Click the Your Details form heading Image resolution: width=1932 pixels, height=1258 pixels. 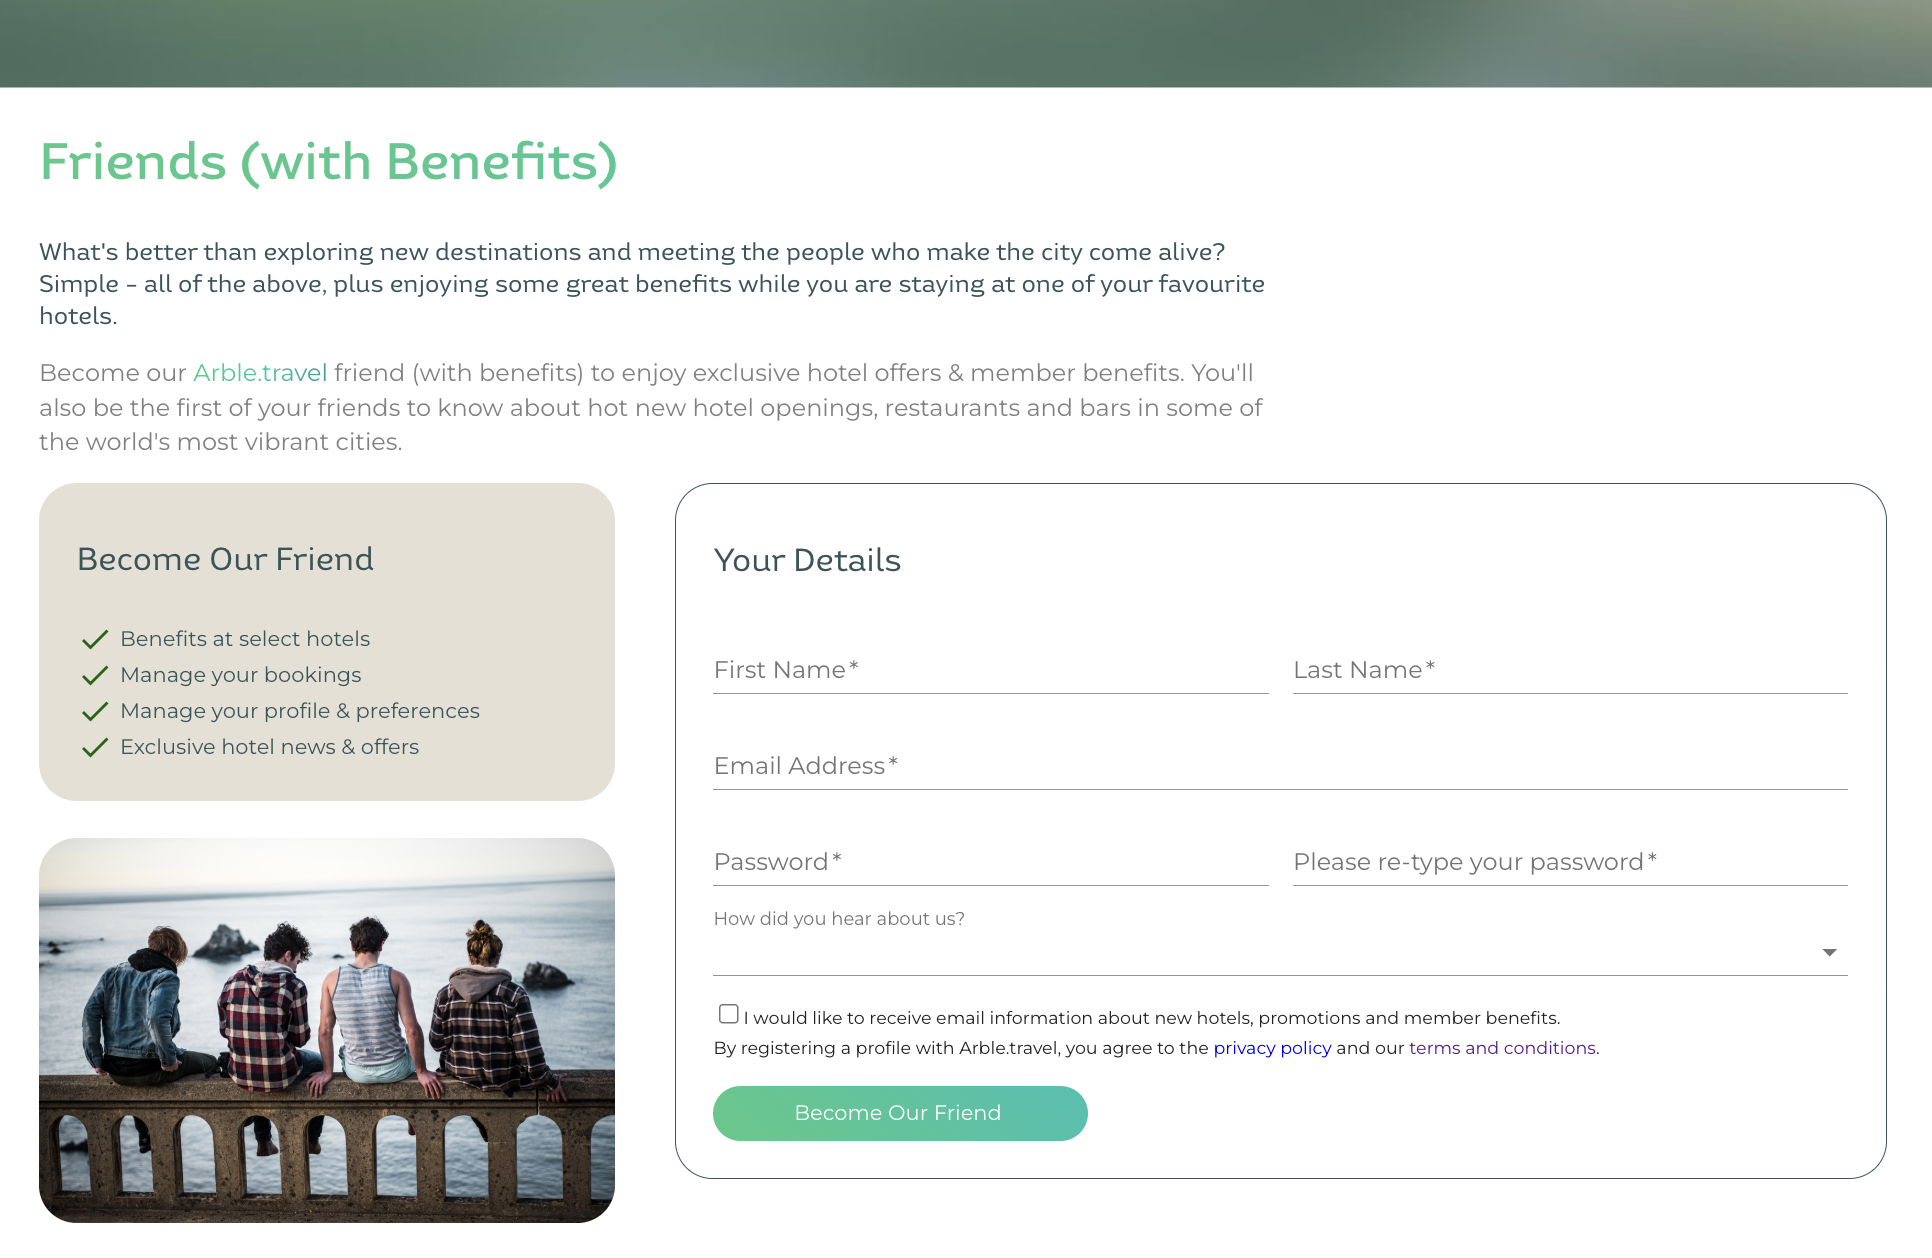(807, 560)
